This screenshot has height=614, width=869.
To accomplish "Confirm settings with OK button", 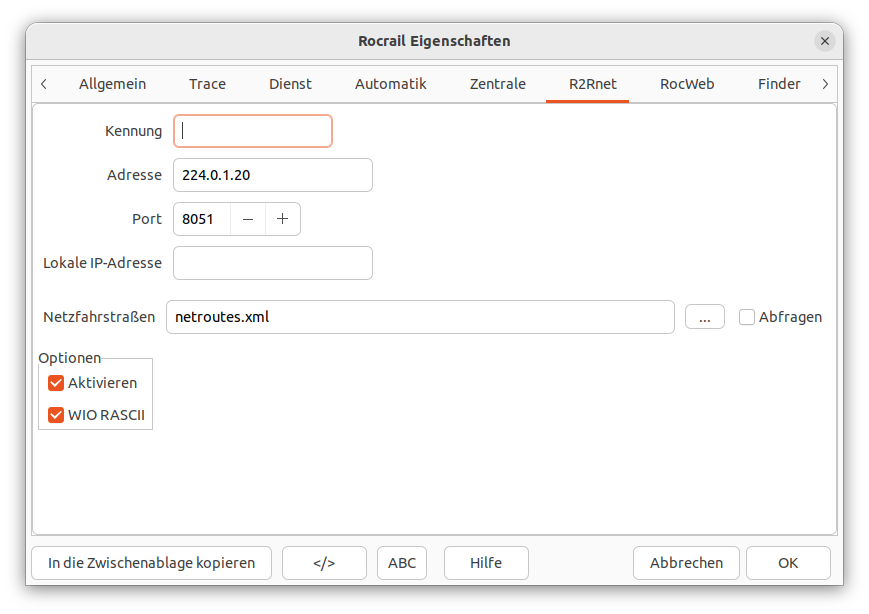I will 788,563.
